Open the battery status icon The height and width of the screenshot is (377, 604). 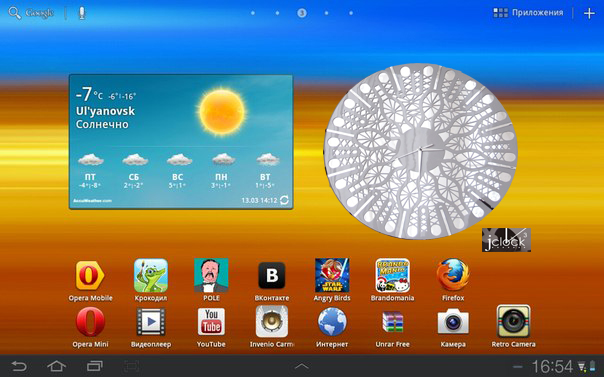[592, 367]
